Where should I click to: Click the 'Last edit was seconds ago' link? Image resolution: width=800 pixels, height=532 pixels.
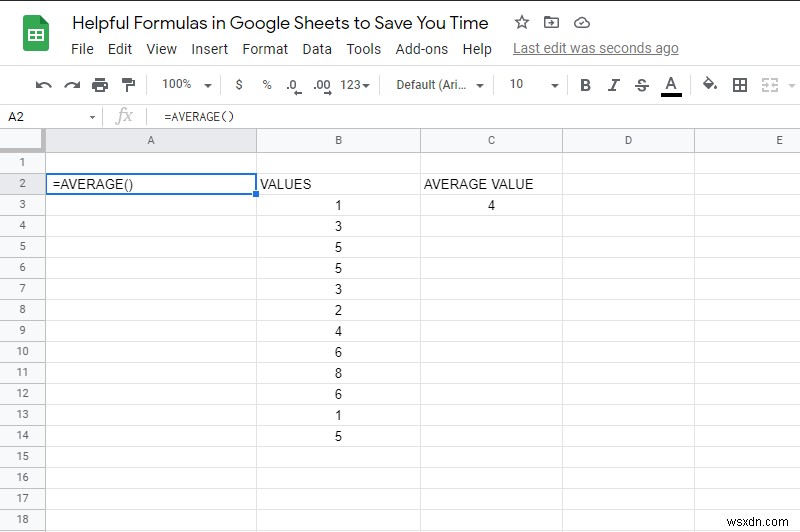[x=595, y=48]
